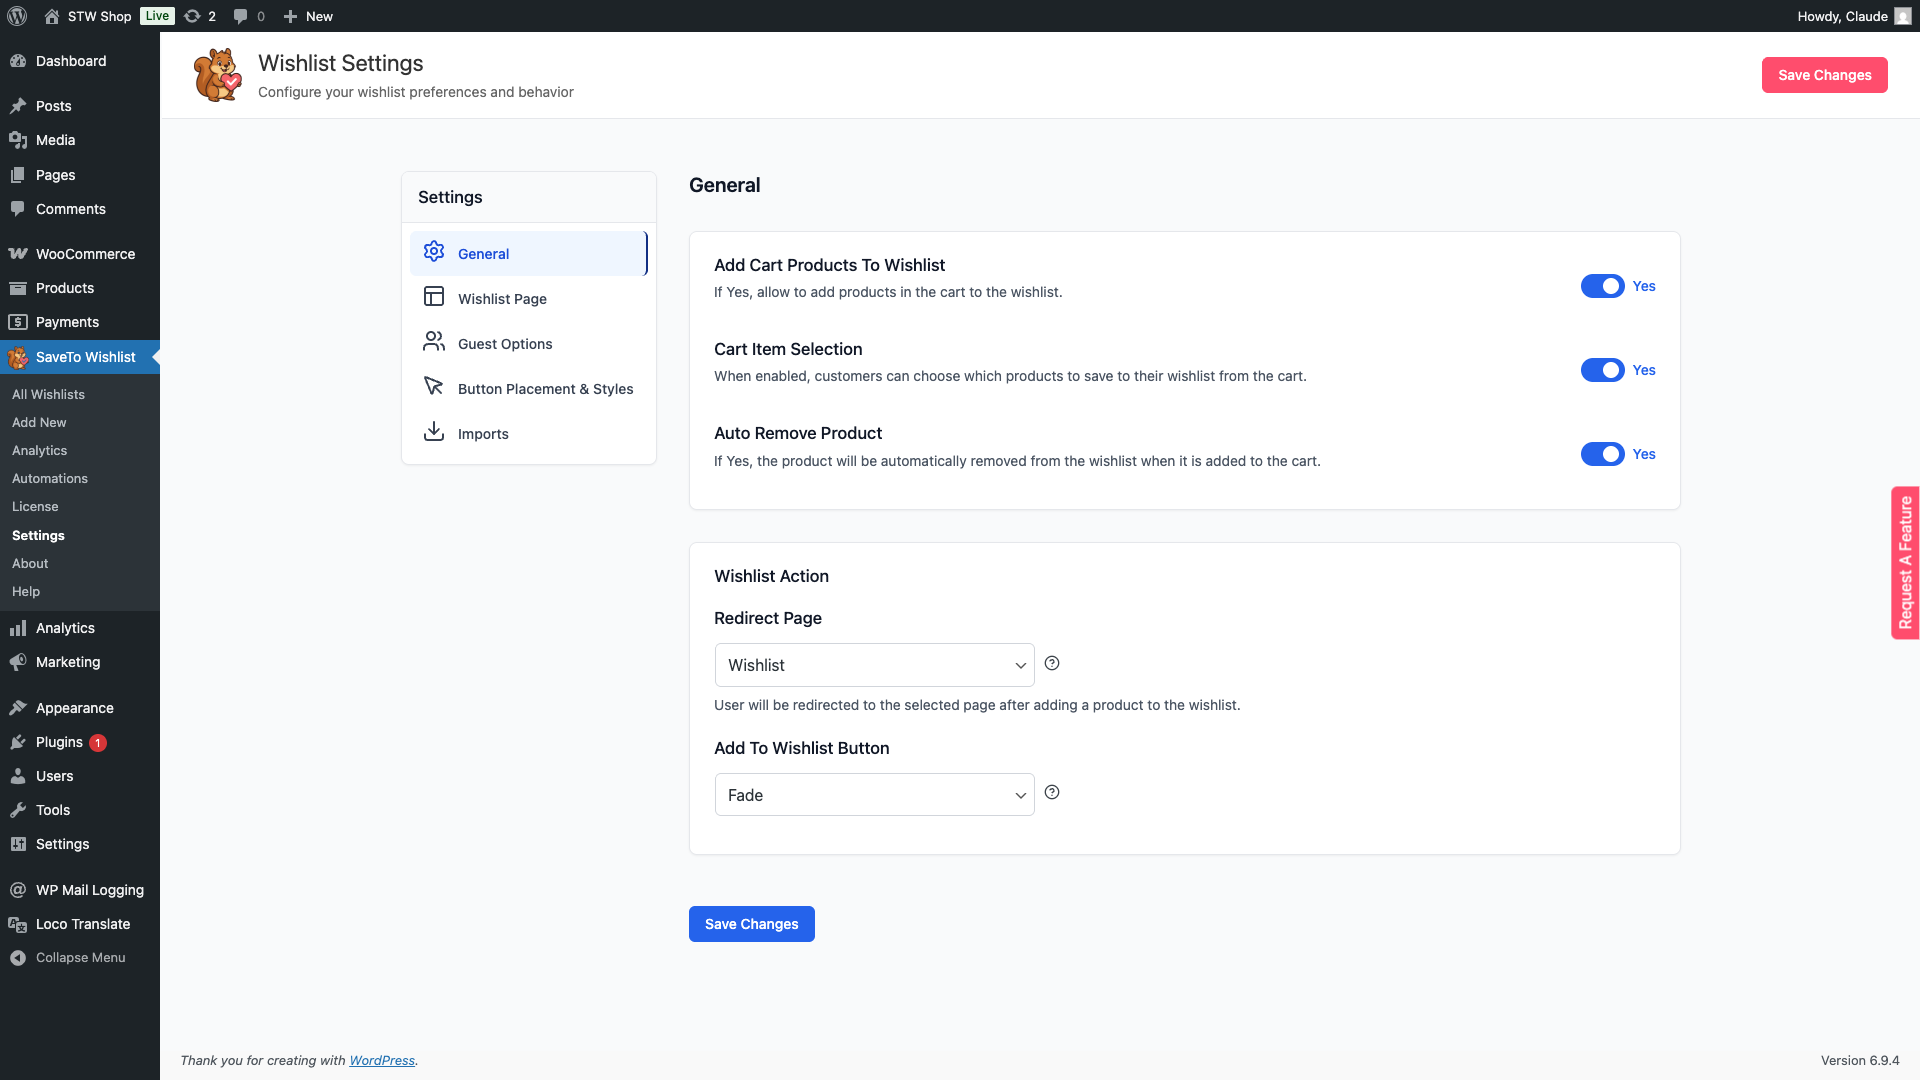The height and width of the screenshot is (1080, 1920).
Task: Click the Wishlist Page layout icon
Action: pos(434,297)
